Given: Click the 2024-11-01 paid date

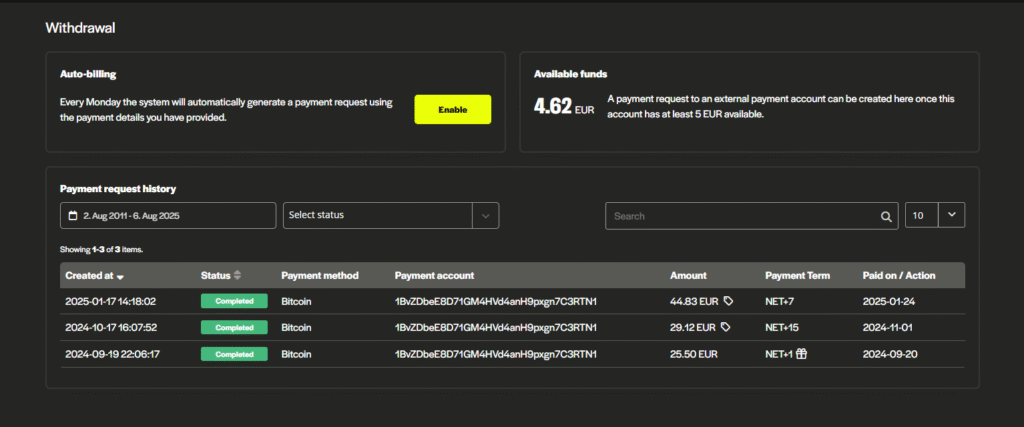Looking at the screenshot, I should pyautogui.click(x=888, y=327).
